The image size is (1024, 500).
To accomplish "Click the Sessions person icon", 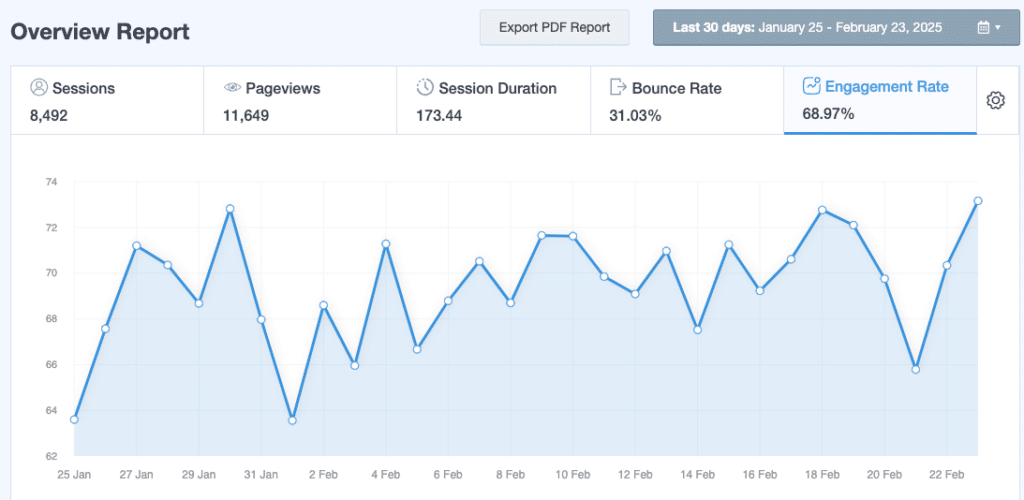I will point(39,88).
